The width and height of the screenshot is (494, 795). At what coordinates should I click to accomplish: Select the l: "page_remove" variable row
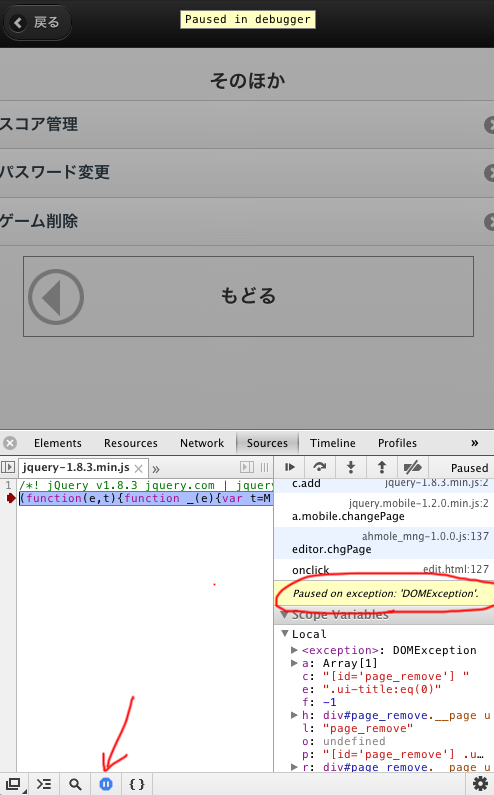[x=358, y=729]
